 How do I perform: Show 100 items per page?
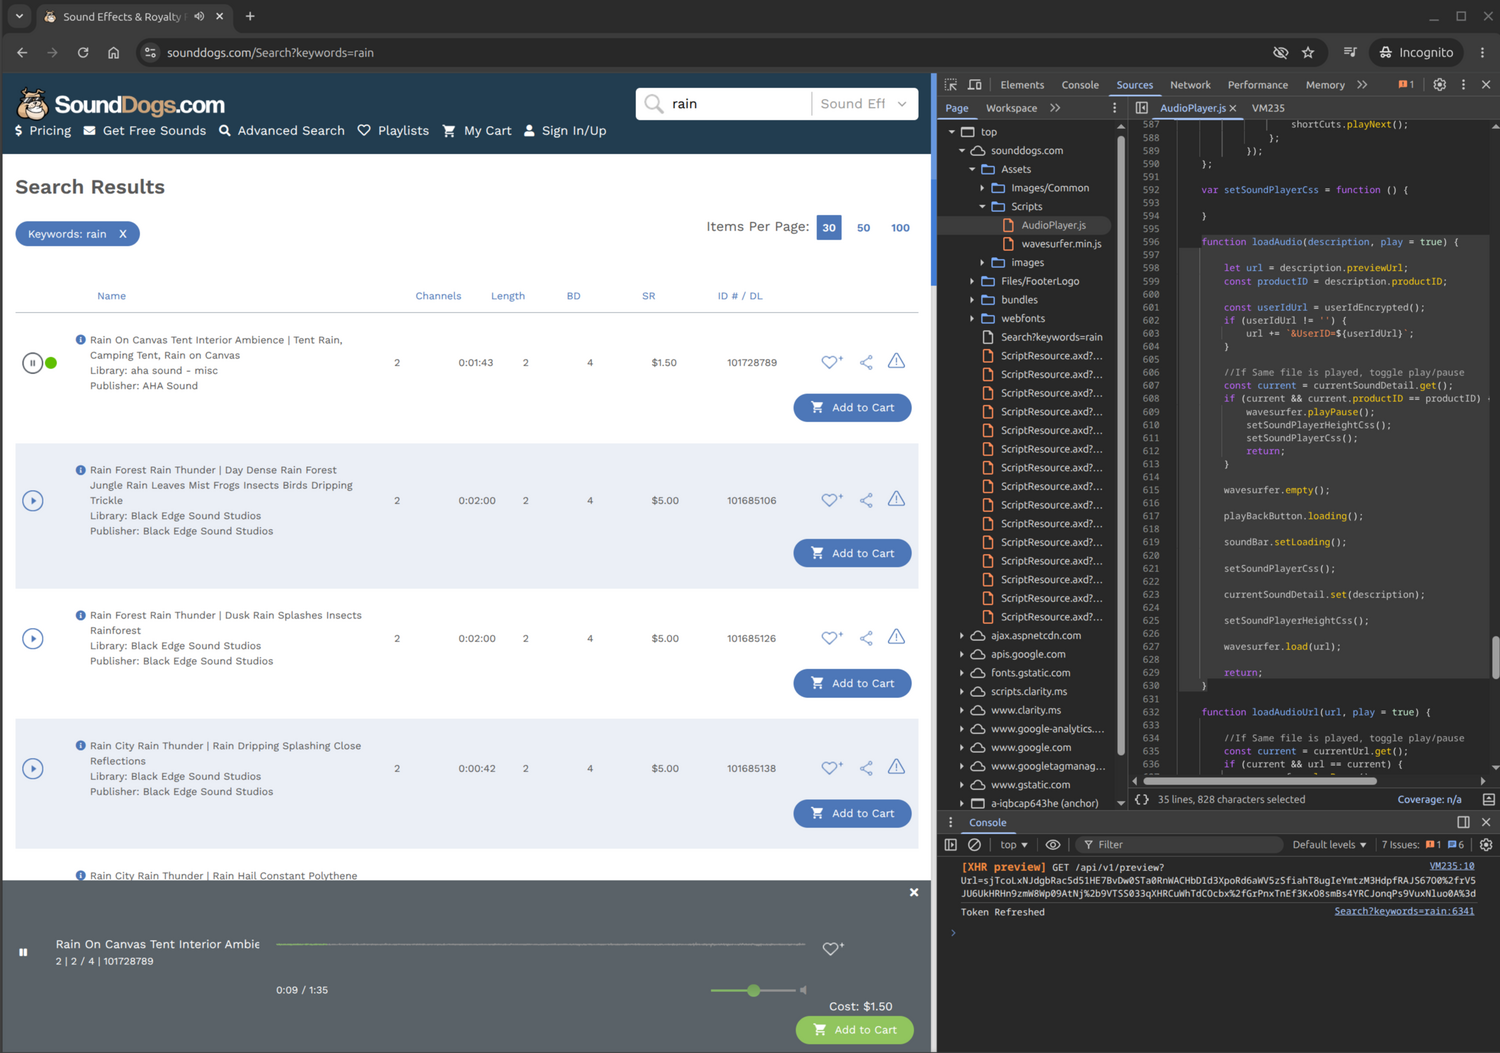tap(900, 228)
